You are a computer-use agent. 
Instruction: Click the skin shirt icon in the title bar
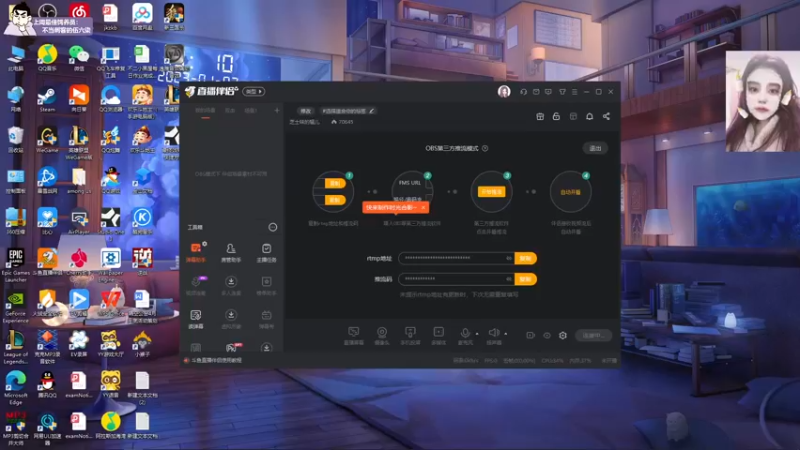click(562, 92)
